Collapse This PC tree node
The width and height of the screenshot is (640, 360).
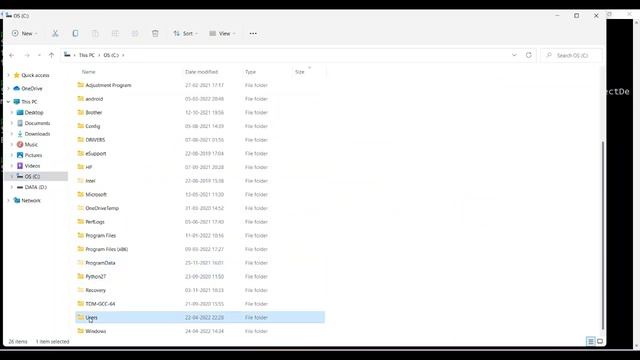point(9,102)
